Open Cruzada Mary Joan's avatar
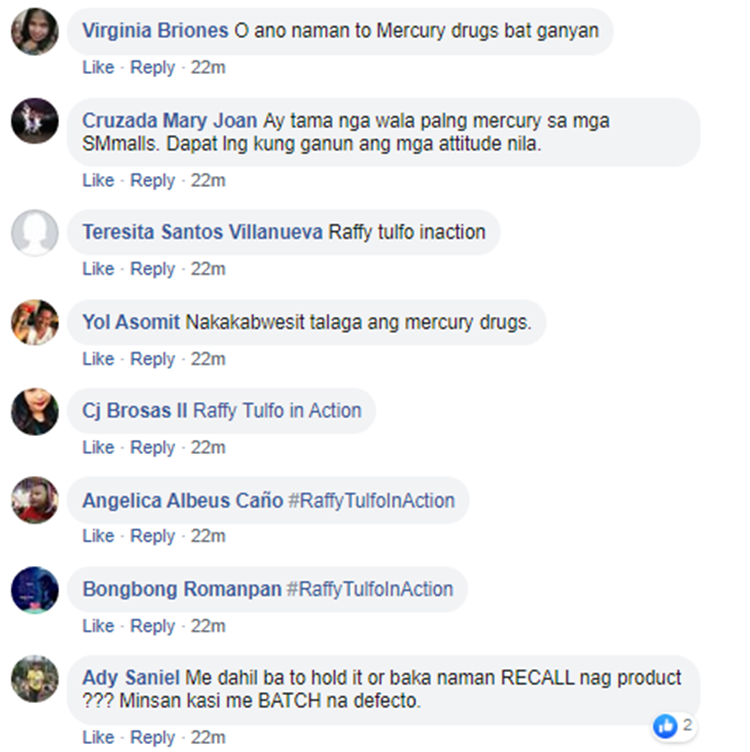Viewport: 750px width, 752px height. point(35,120)
